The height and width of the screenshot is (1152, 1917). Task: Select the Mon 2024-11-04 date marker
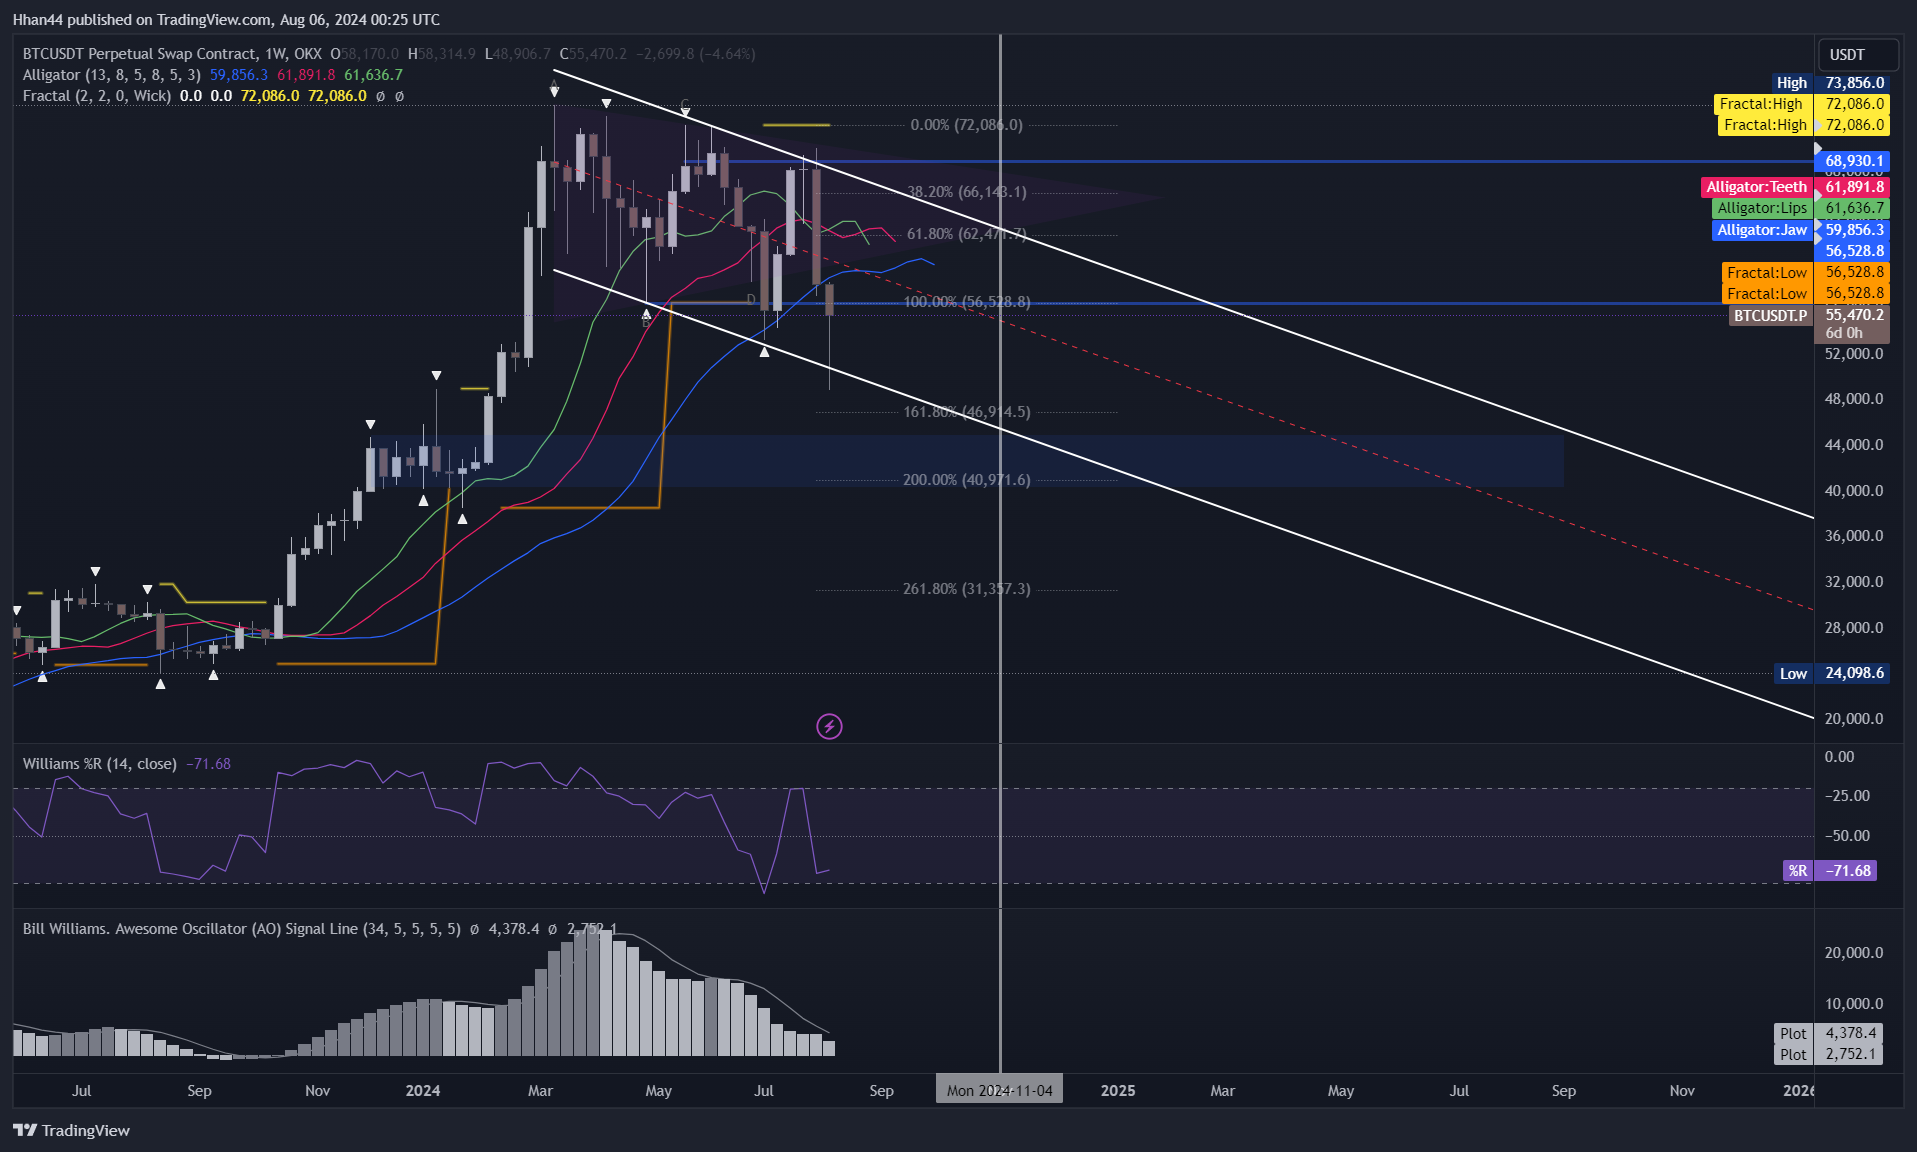pos(999,1090)
